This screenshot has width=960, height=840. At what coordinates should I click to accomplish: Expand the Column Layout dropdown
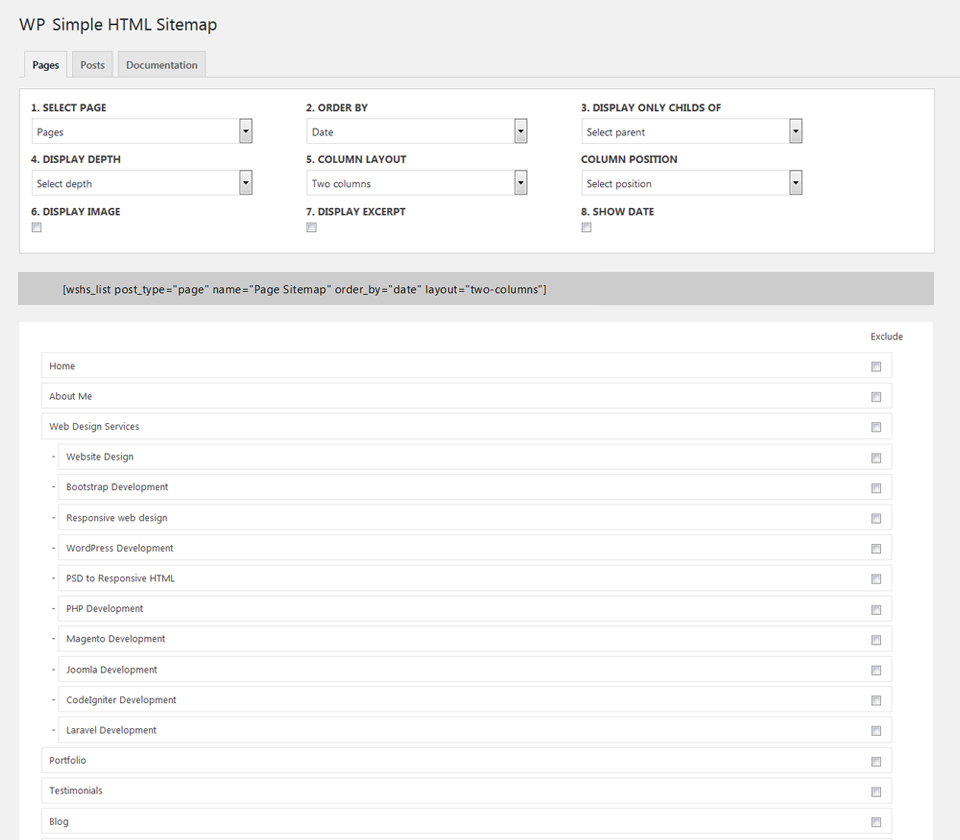click(x=416, y=183)
